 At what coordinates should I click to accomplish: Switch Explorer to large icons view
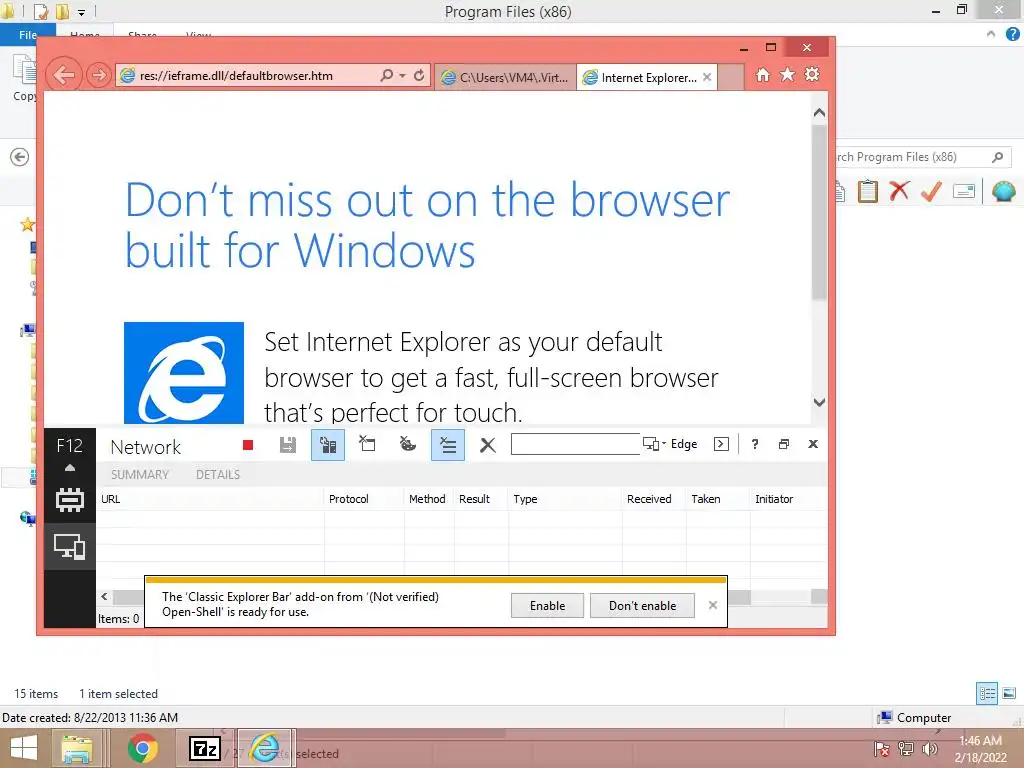1009,693
